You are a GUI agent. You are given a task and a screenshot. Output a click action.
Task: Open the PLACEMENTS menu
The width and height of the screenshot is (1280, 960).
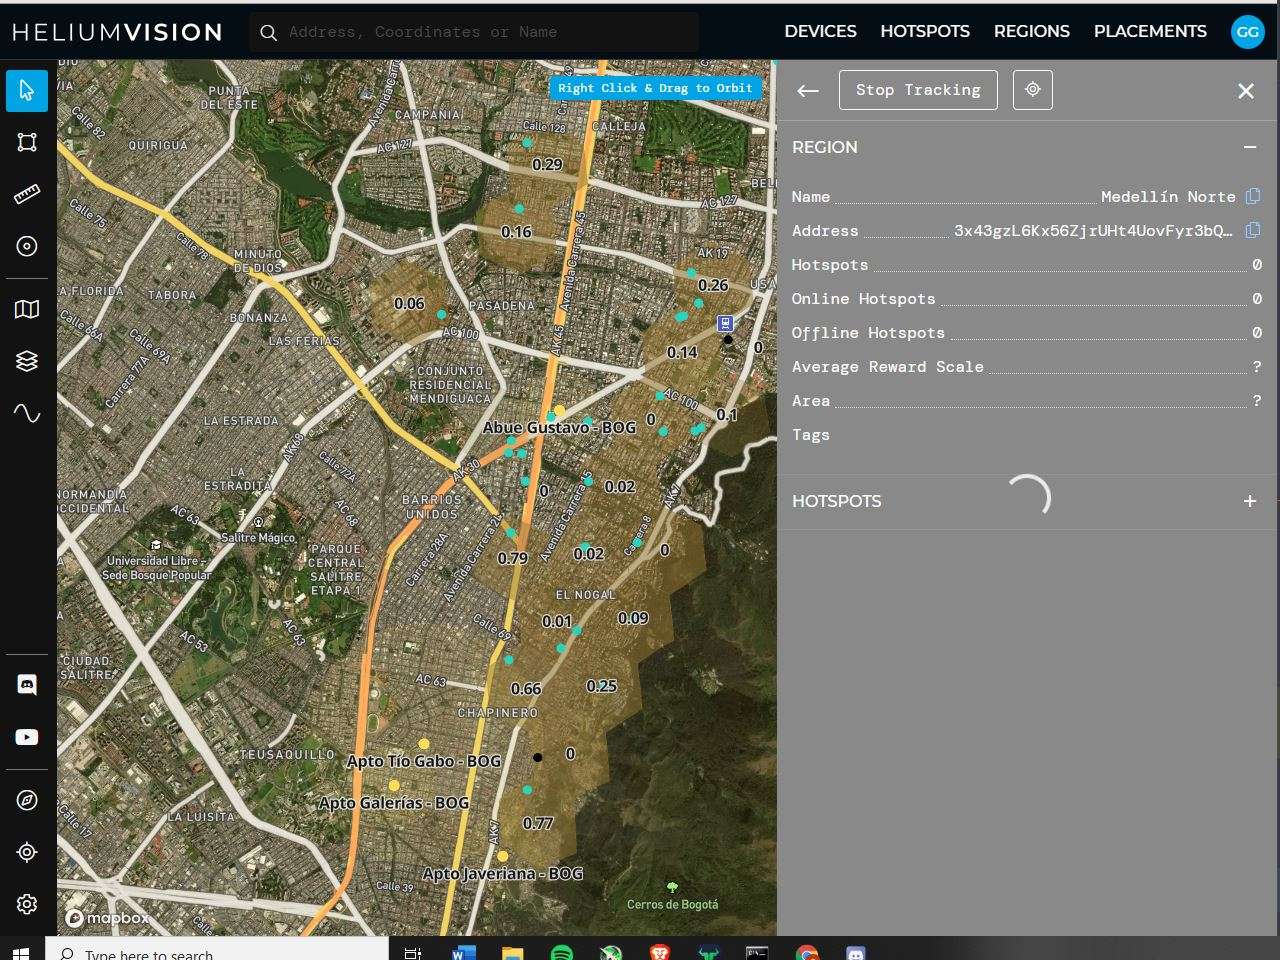click(x=1150, y=31)
